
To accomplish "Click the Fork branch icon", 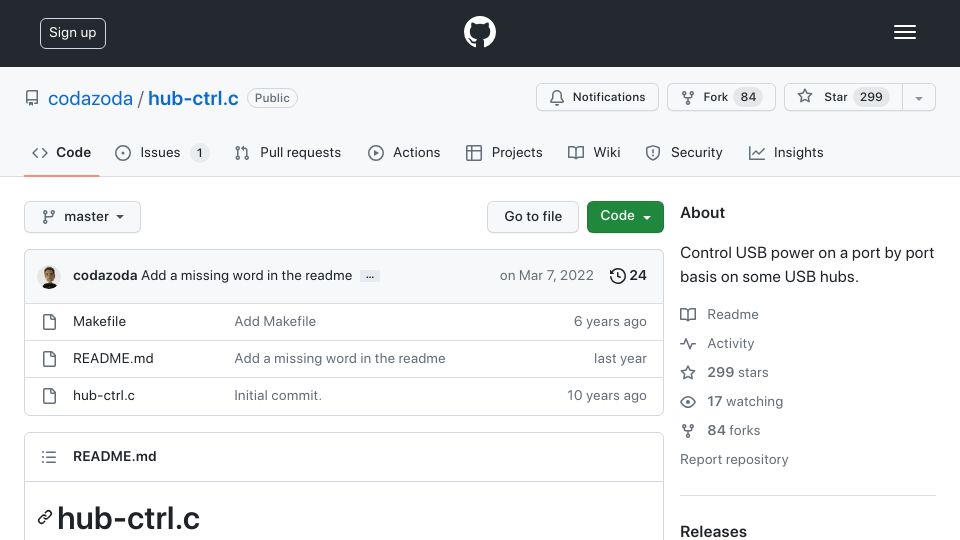I will tap(688, 97).
